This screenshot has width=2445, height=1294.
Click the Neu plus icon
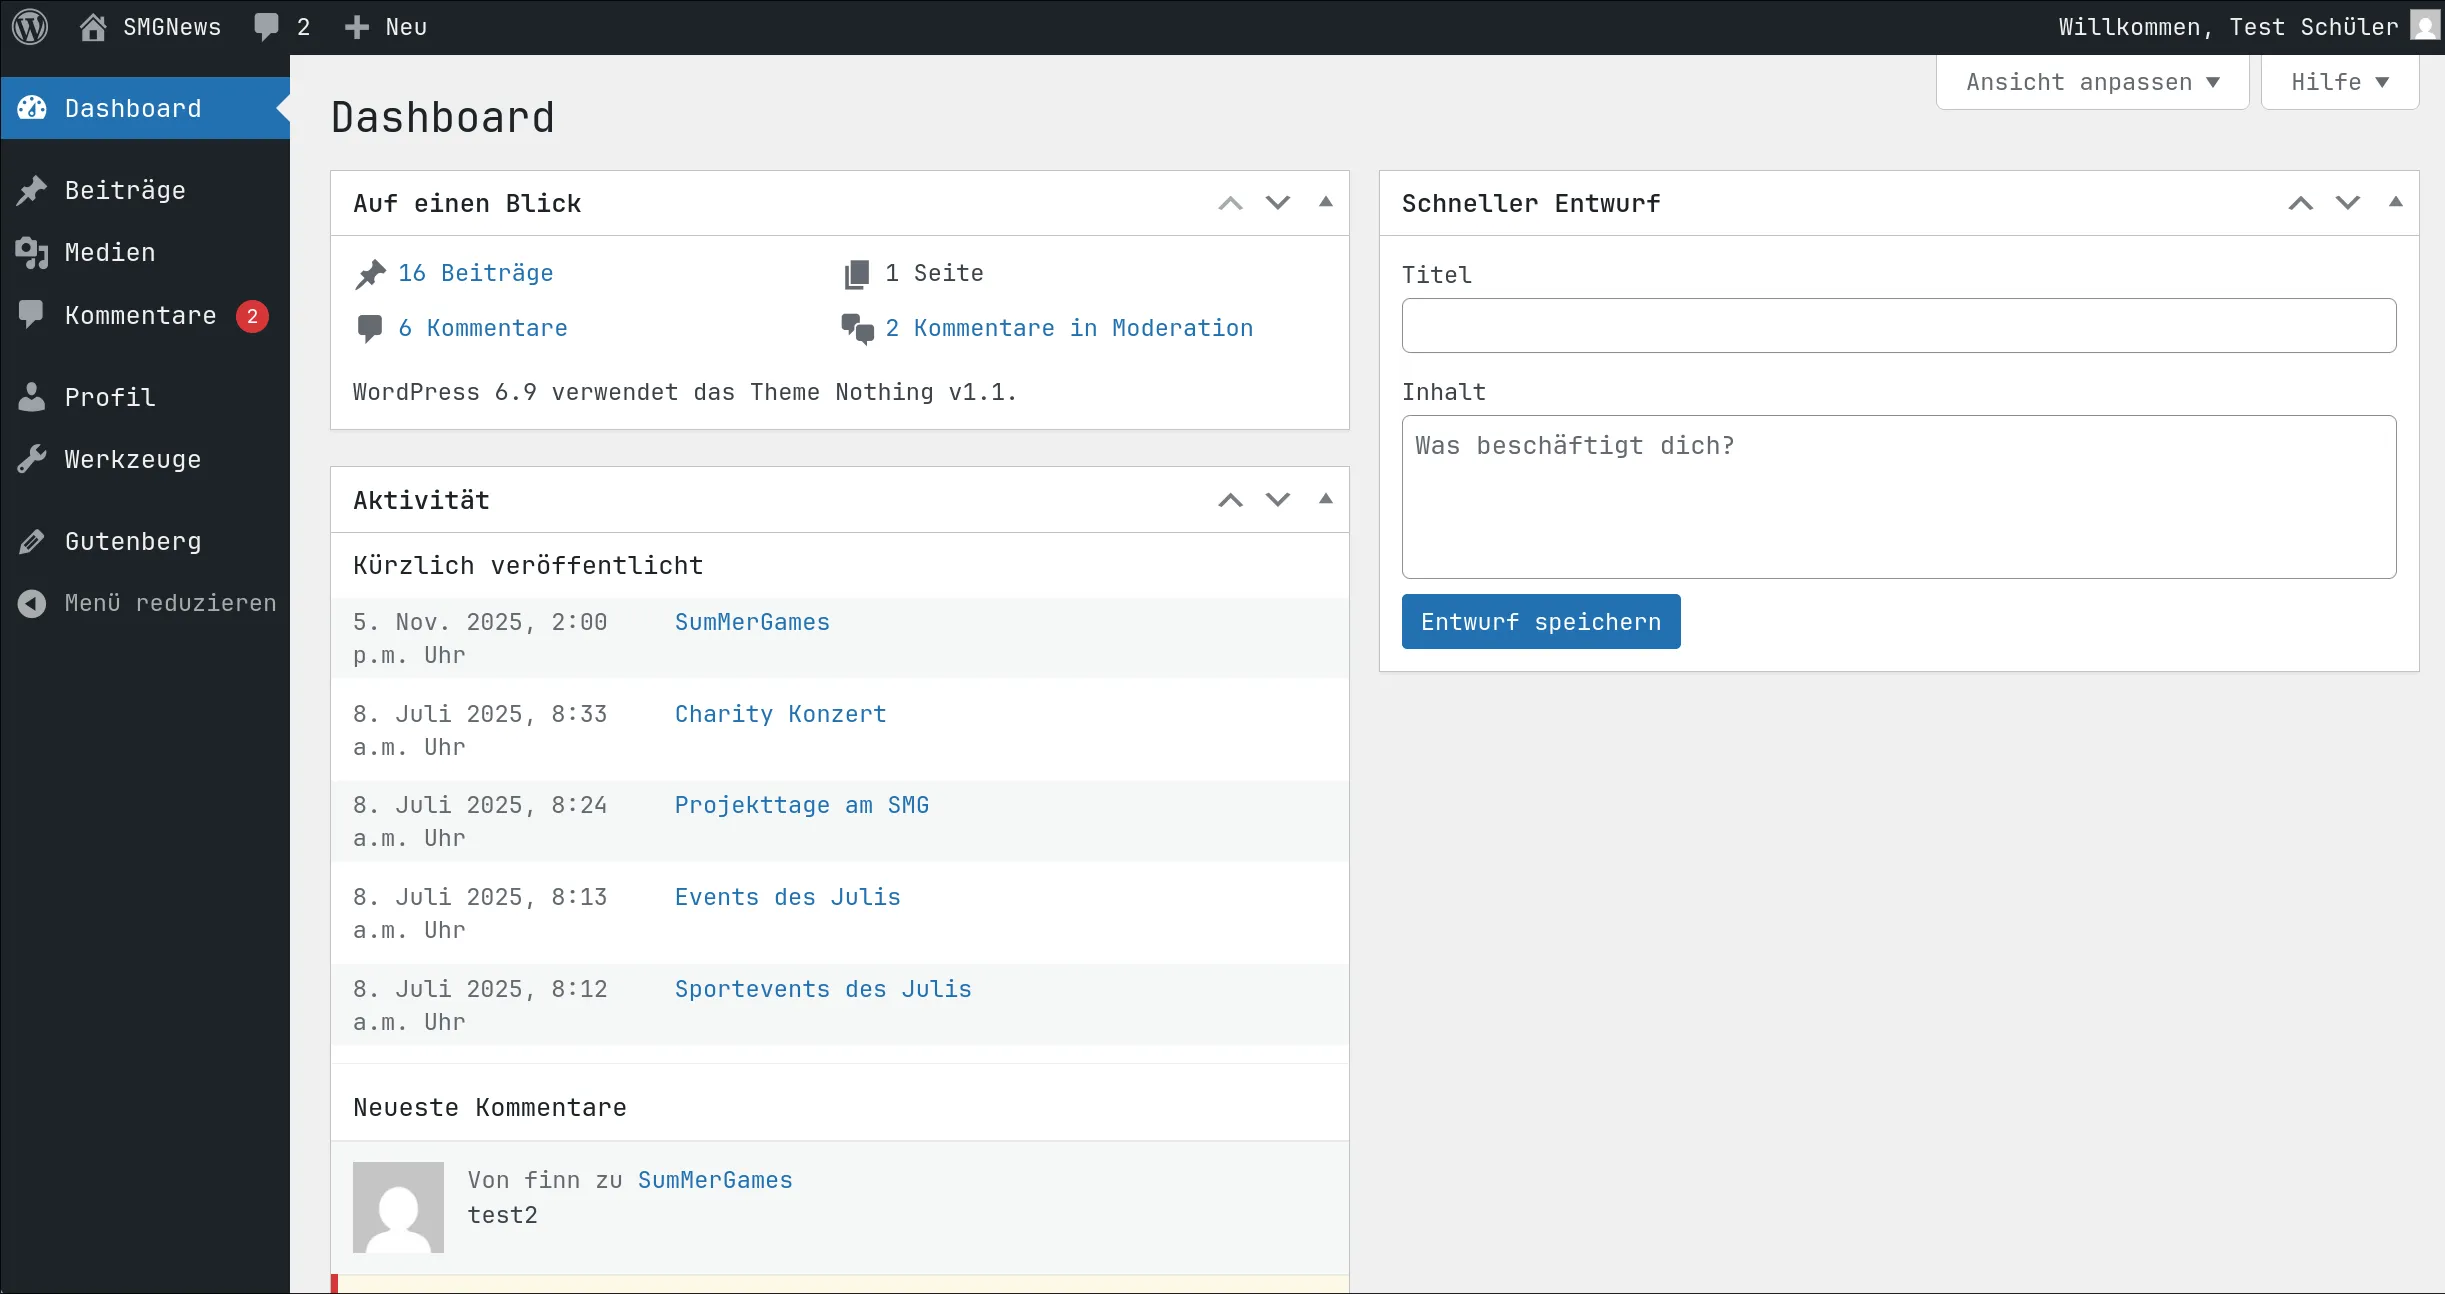tap(356, 26)
